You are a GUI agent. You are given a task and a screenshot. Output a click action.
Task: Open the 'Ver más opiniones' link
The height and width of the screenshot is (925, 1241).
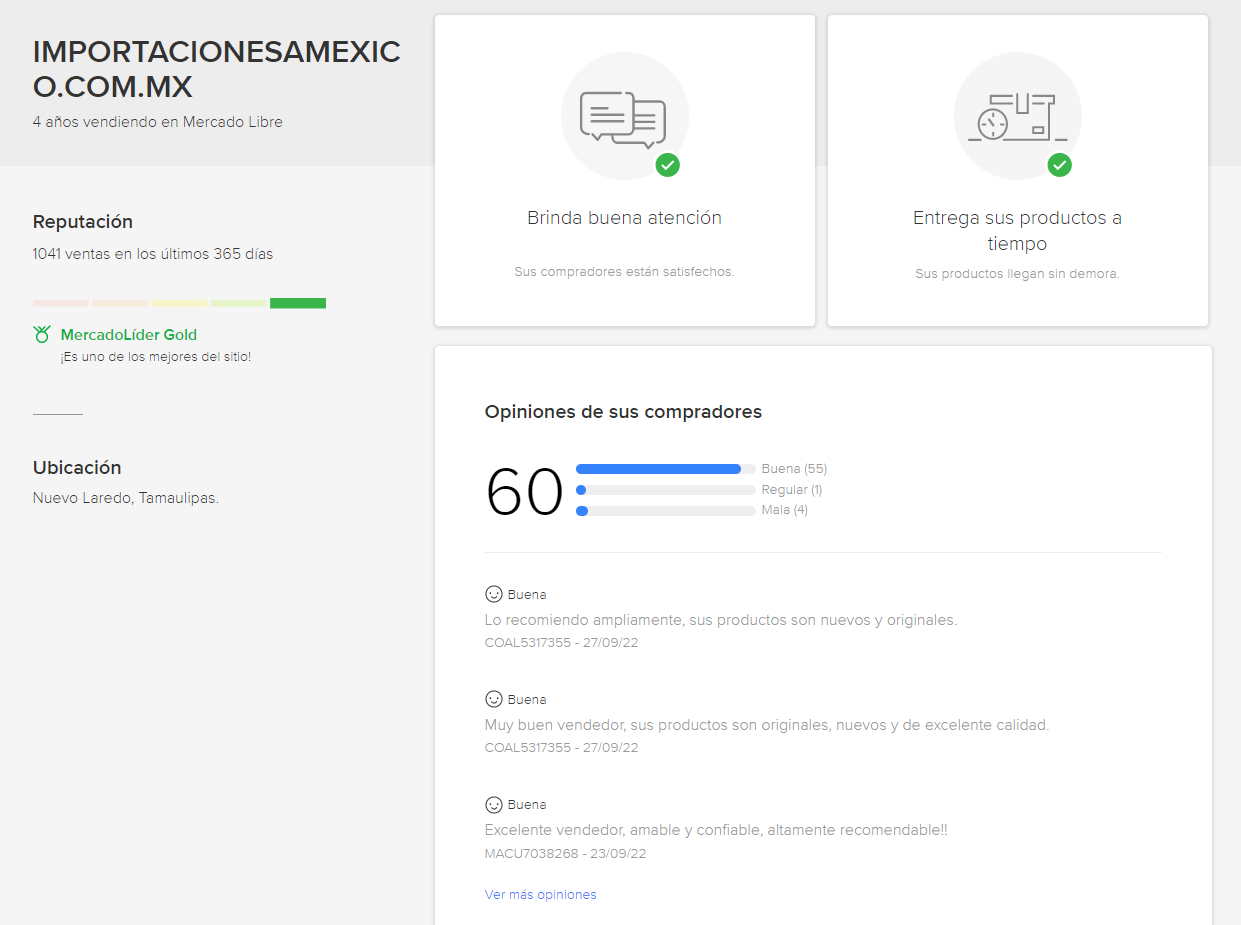click(540, 895)
